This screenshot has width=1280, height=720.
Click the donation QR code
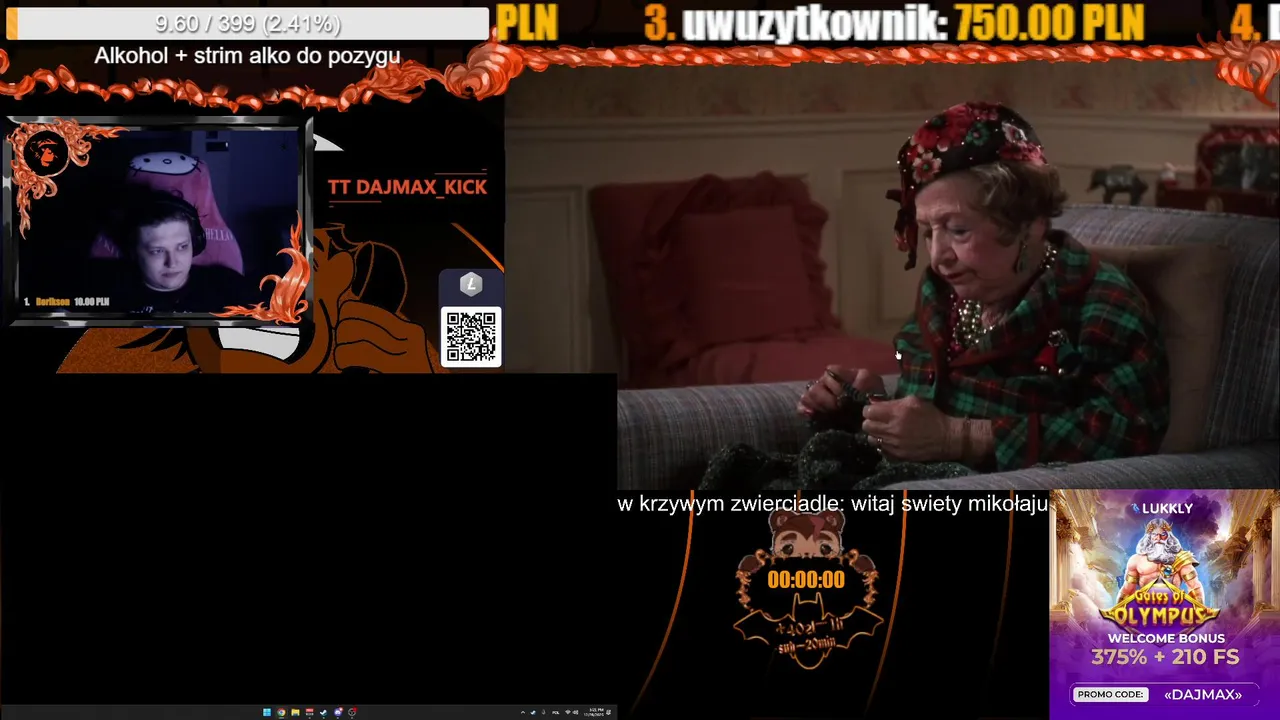point(471,337)
